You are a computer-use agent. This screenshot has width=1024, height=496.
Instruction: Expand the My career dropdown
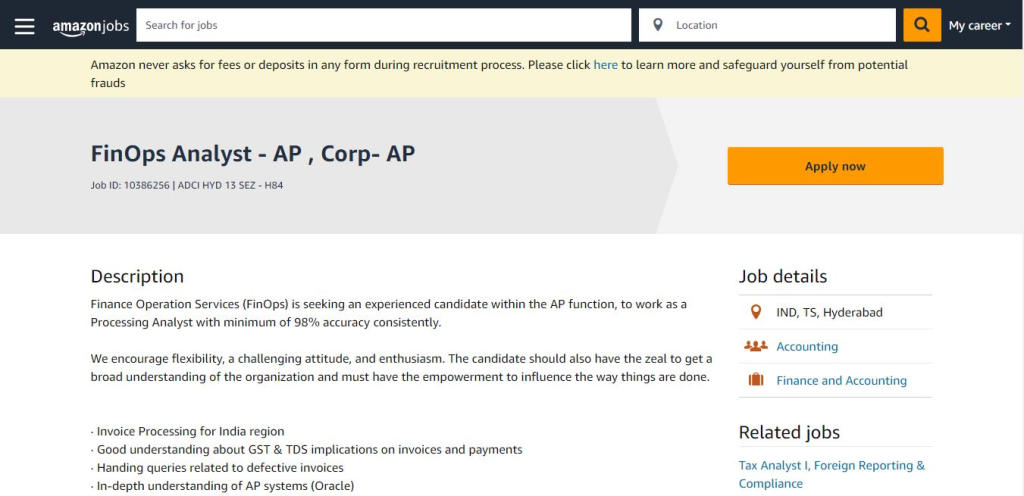(x=979, y=25)
